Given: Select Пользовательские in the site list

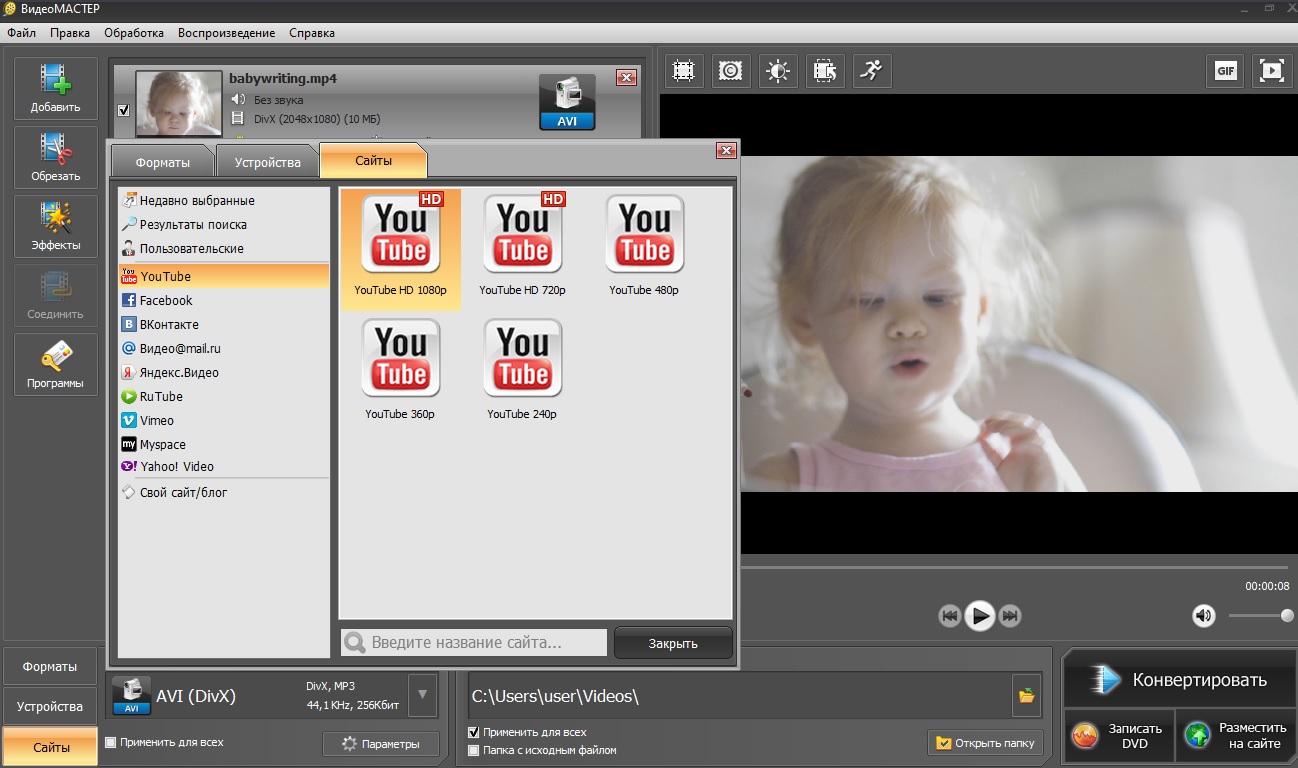Looking at the screenshot, I should tap(224, 249).
